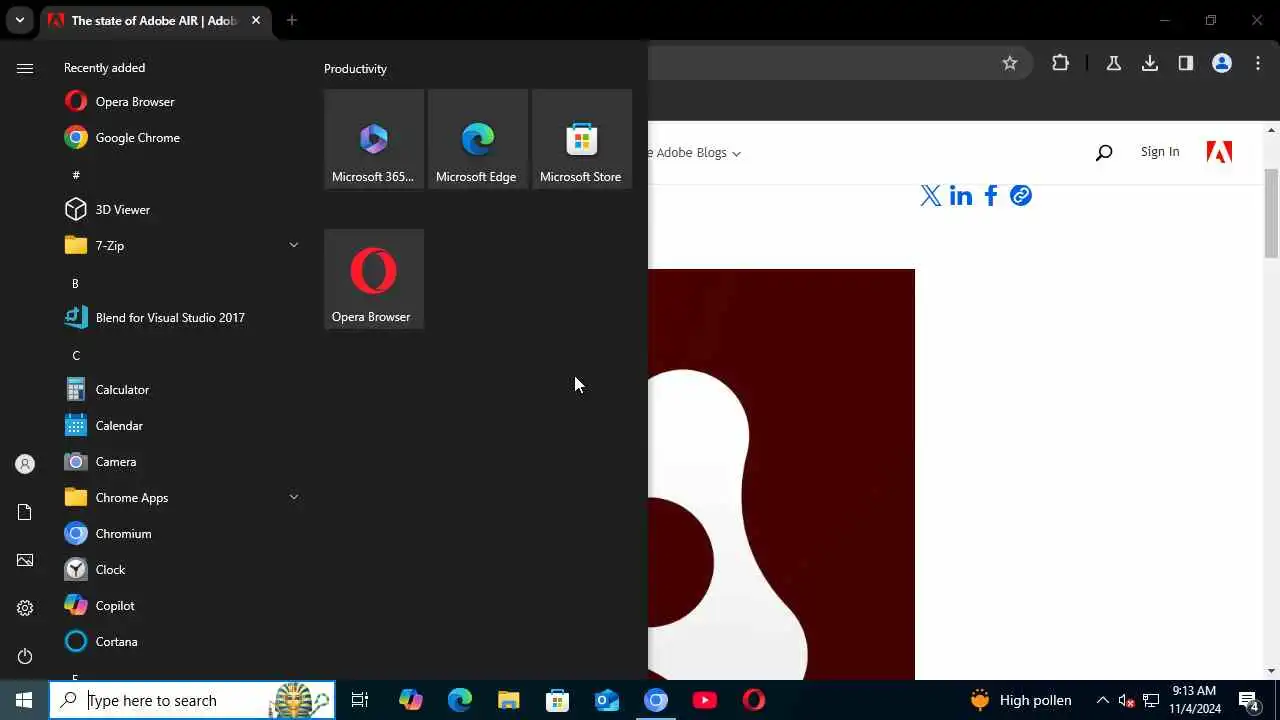Open Microsoft Edge on taskbar
The height and width of the screenshot is (720, 1280).
[460, 700]
